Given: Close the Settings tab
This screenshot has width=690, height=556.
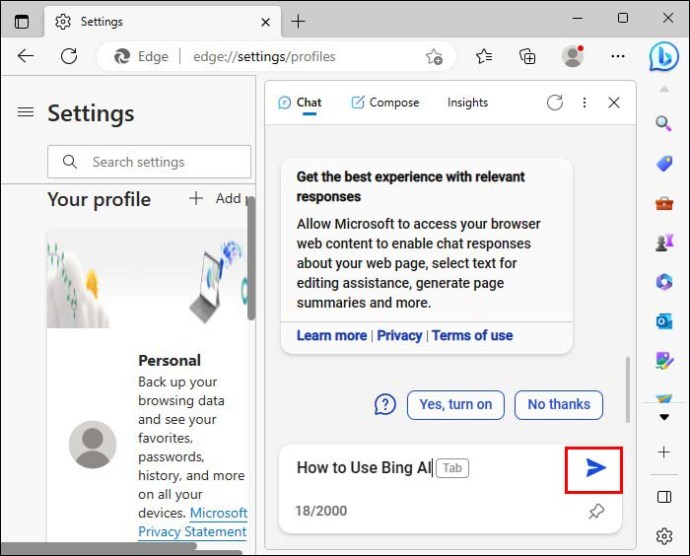Looking at the screenshot, I should point(265,22).
